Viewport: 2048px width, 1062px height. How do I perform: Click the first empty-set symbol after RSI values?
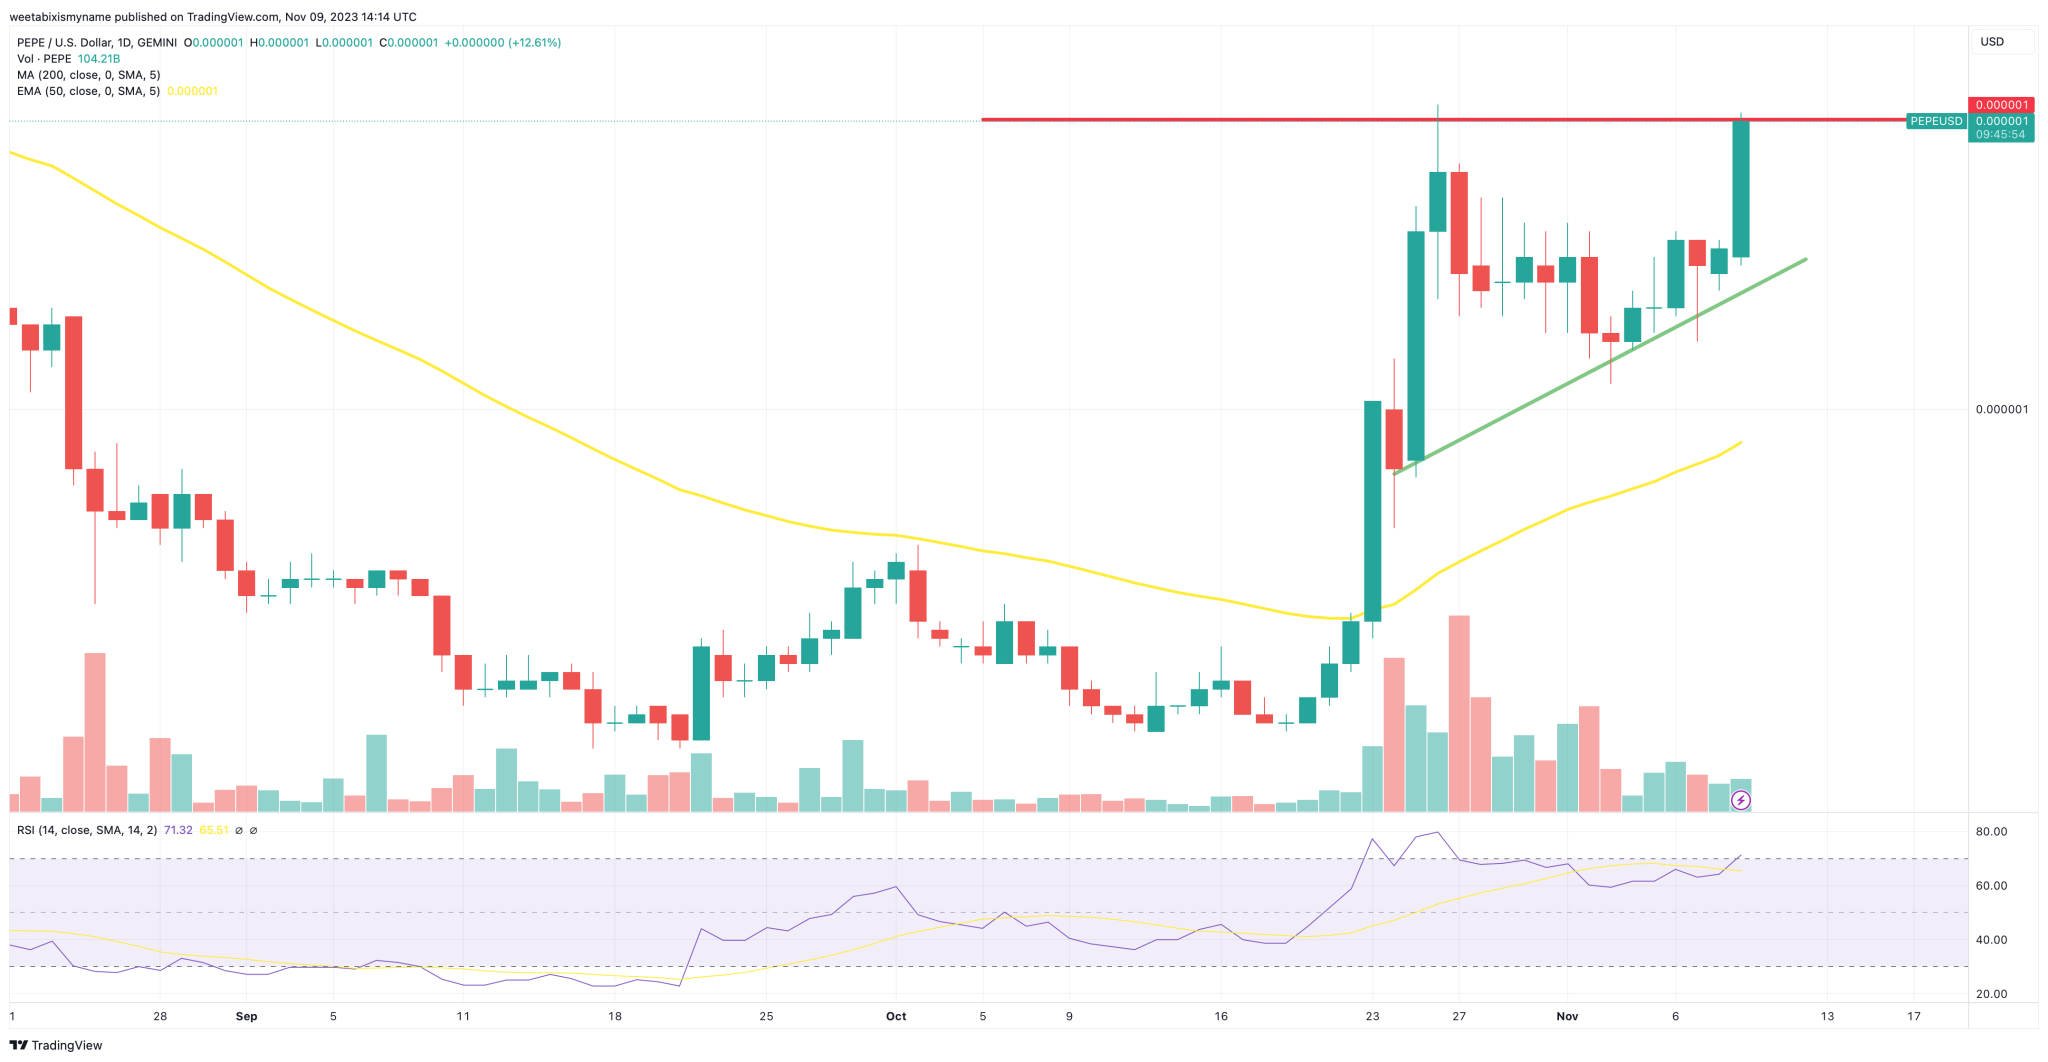coord(239,830)
